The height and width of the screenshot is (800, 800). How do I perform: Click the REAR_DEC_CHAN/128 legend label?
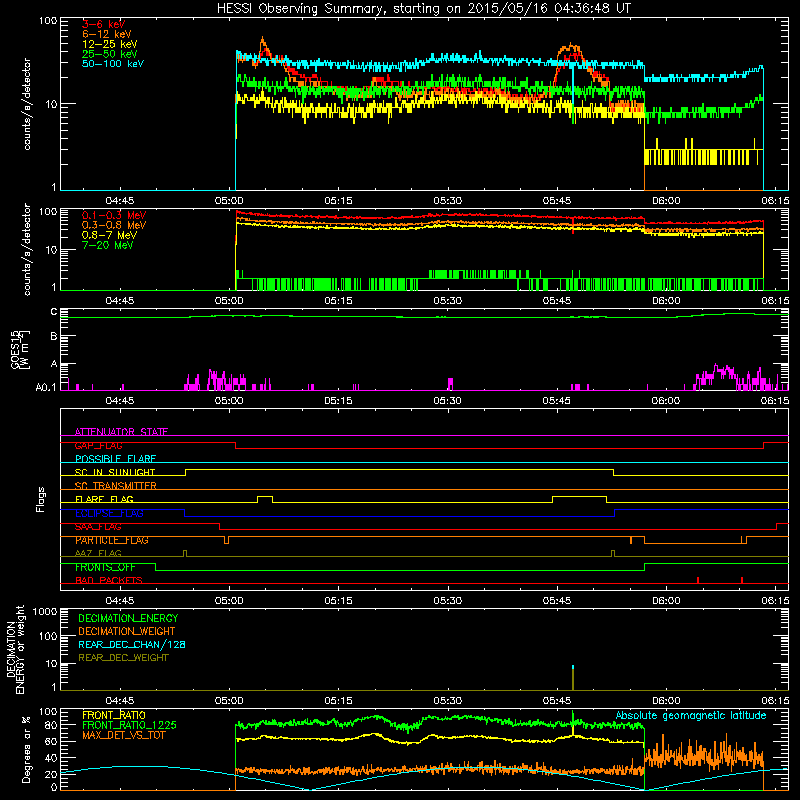tap(132, 644)
